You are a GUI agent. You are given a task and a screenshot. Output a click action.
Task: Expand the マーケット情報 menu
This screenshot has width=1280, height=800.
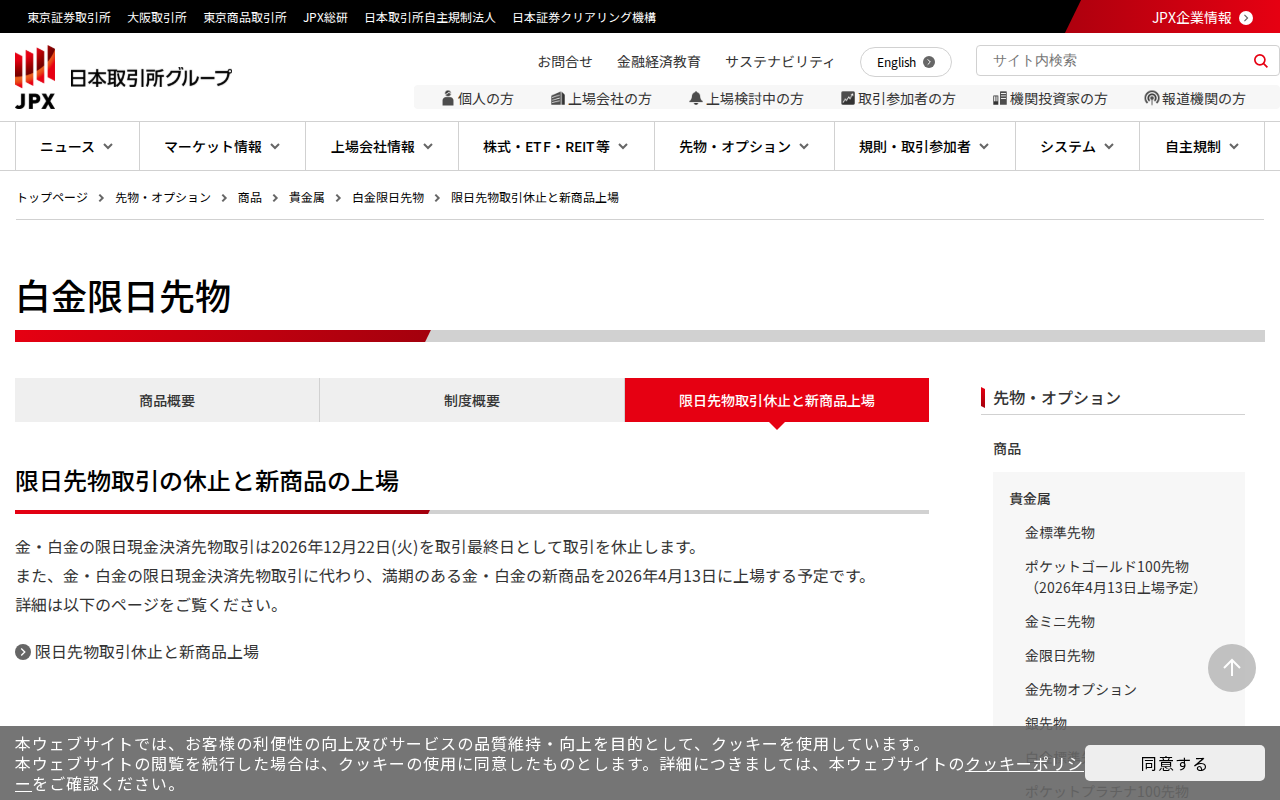click(222, 146)
